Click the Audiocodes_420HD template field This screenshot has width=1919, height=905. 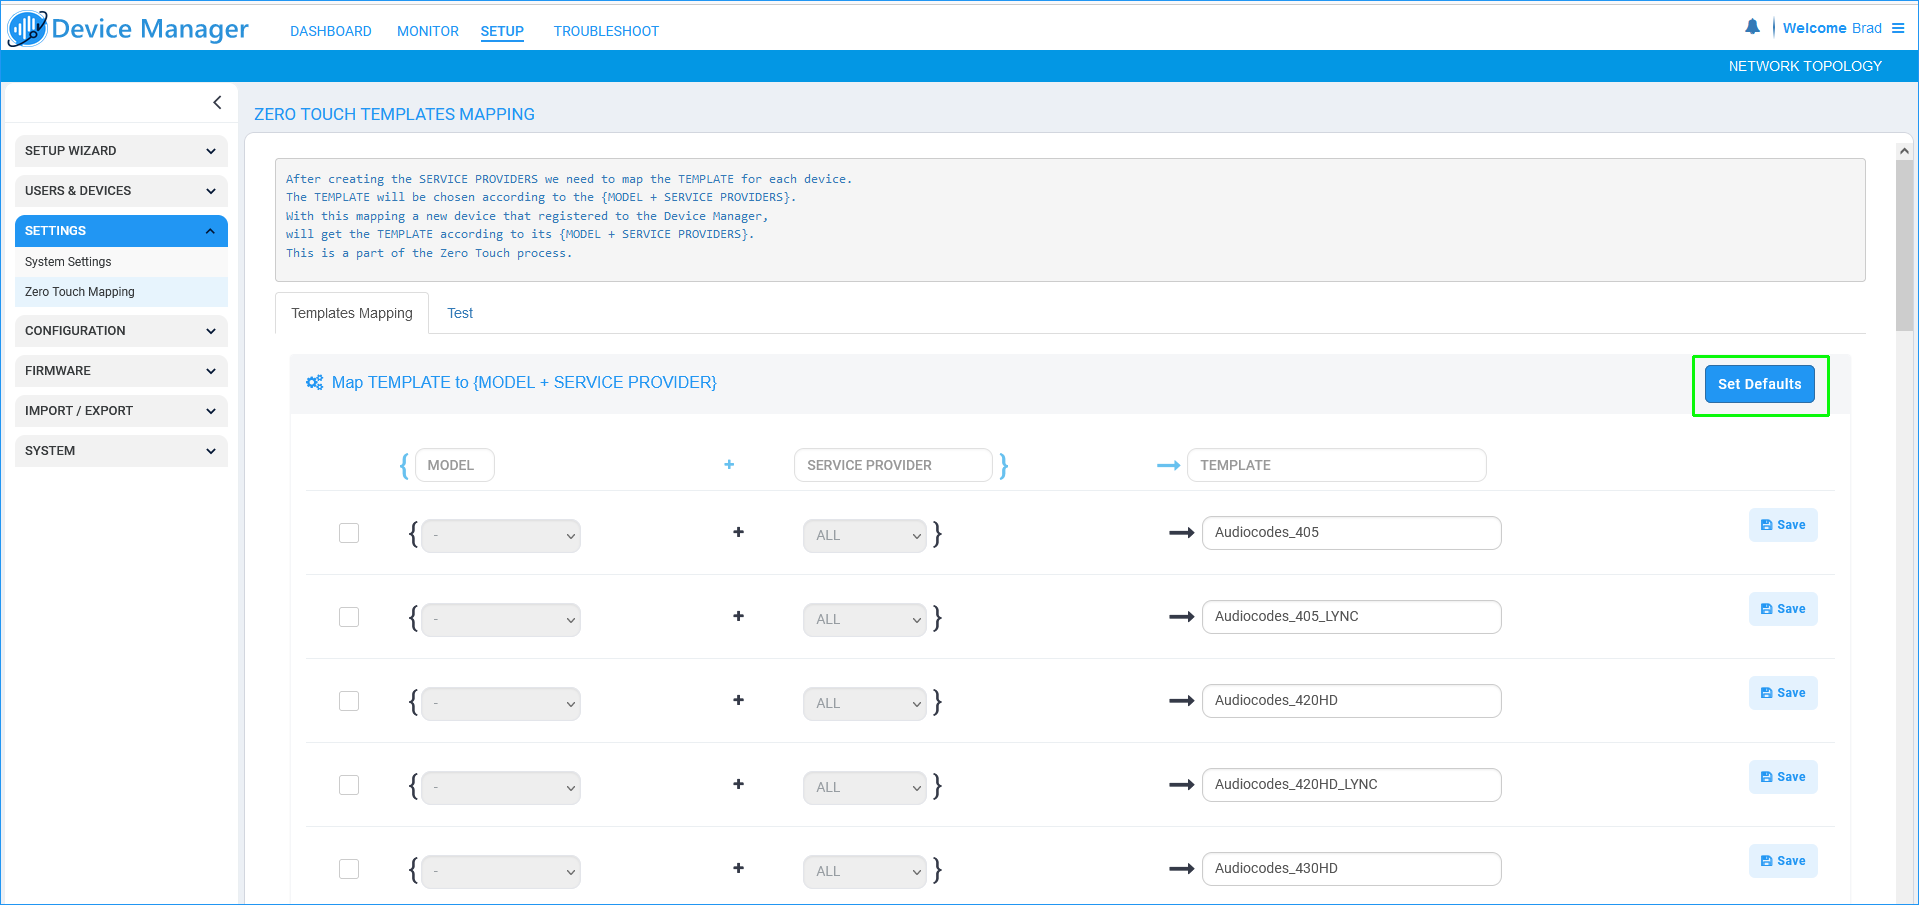[x=1351, y=701]
